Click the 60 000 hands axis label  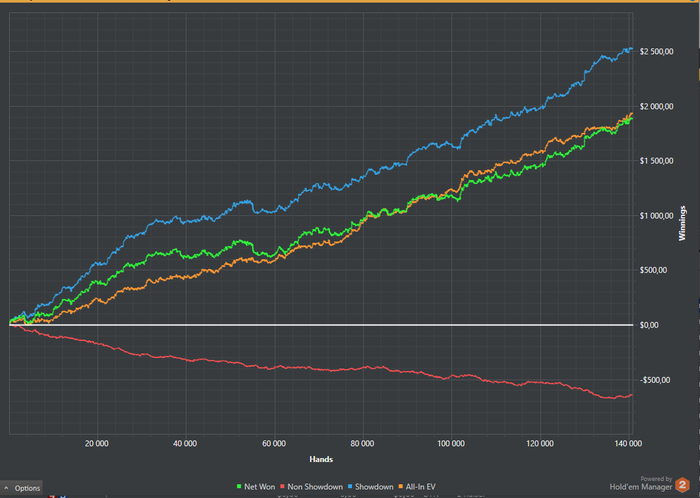coord(274,444)
